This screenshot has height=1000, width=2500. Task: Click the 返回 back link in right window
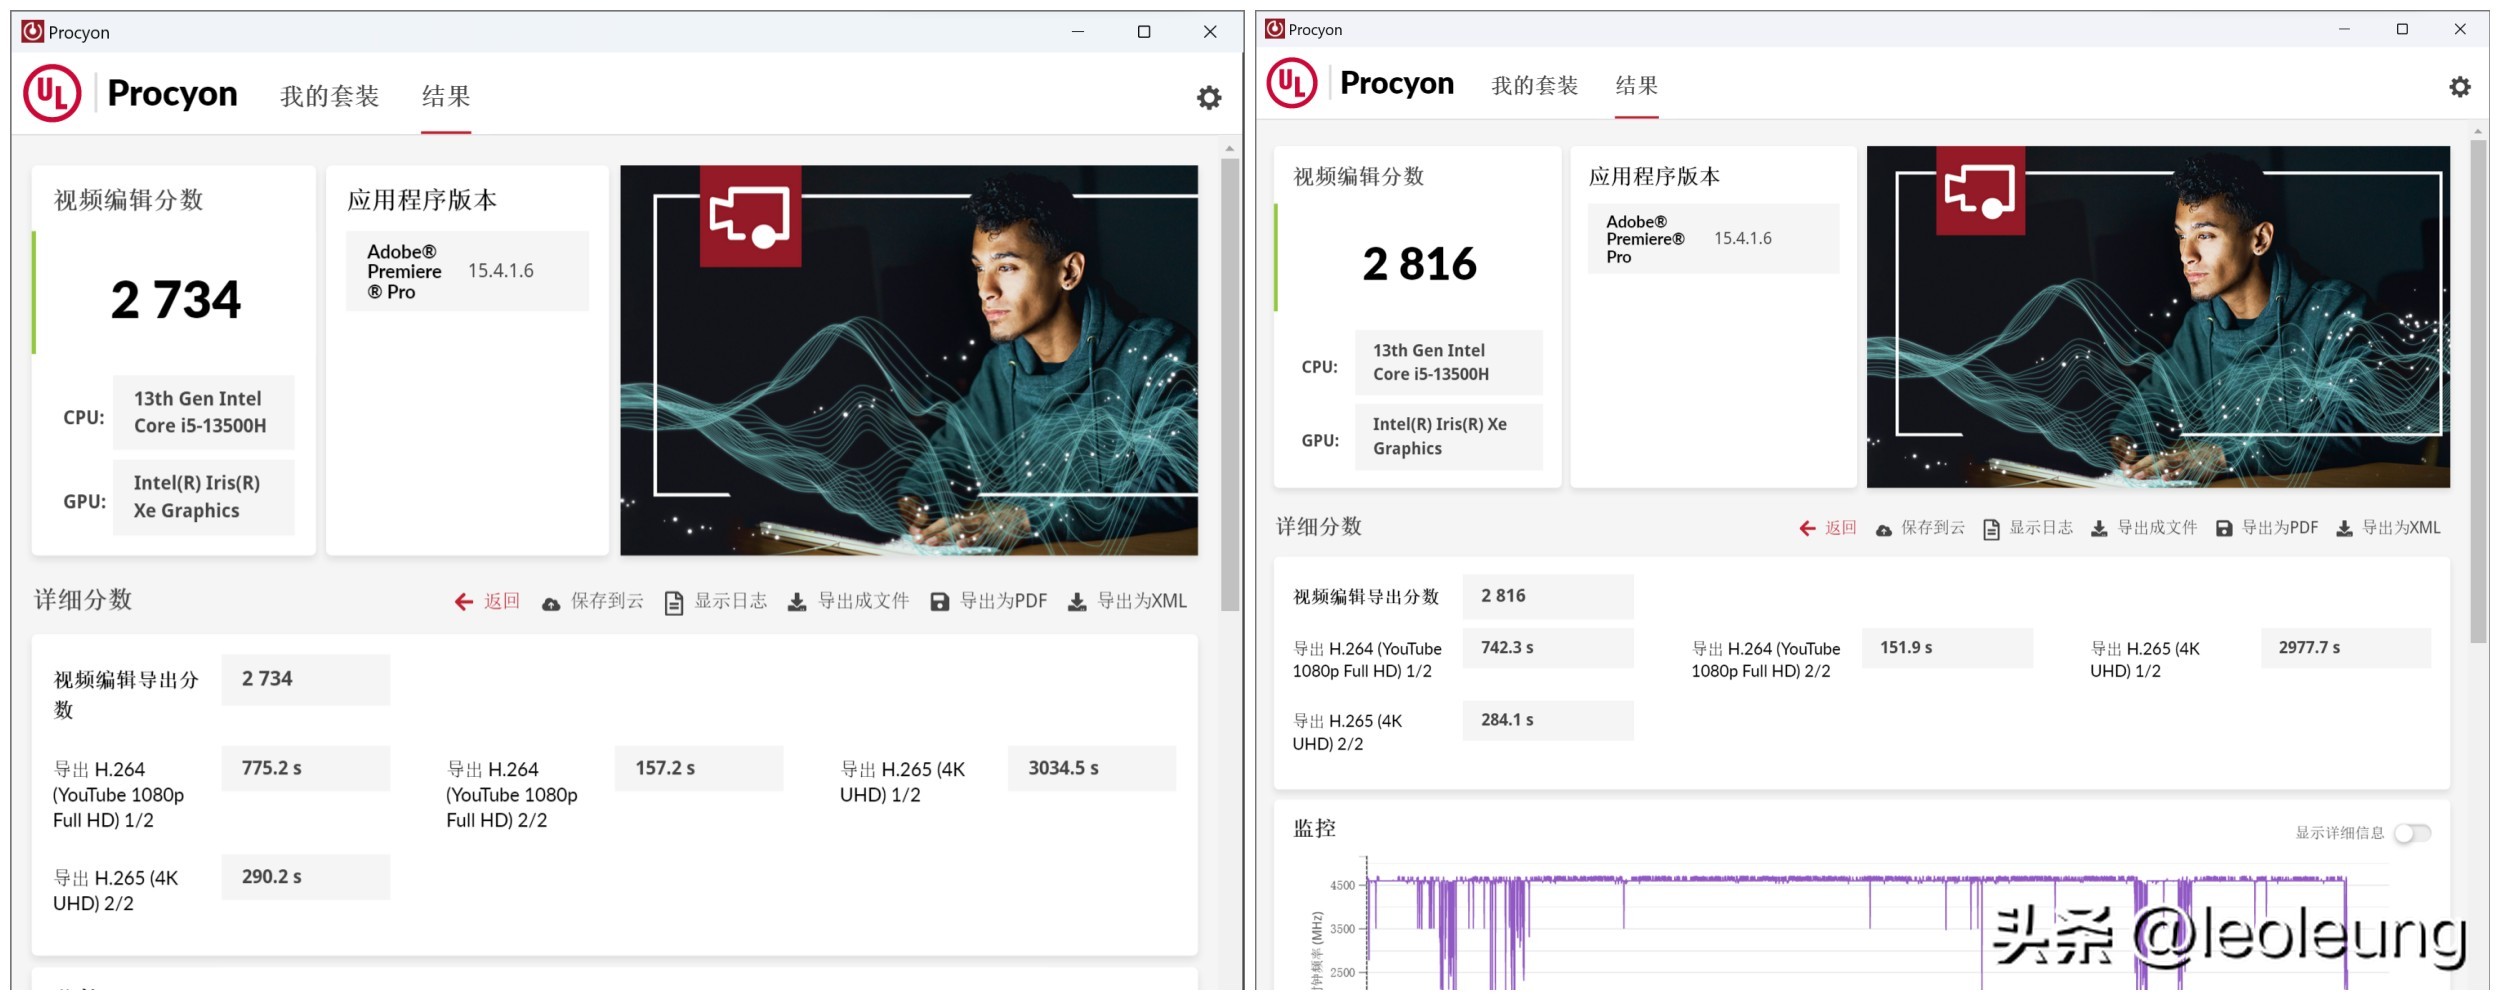tap(1828, 527)
